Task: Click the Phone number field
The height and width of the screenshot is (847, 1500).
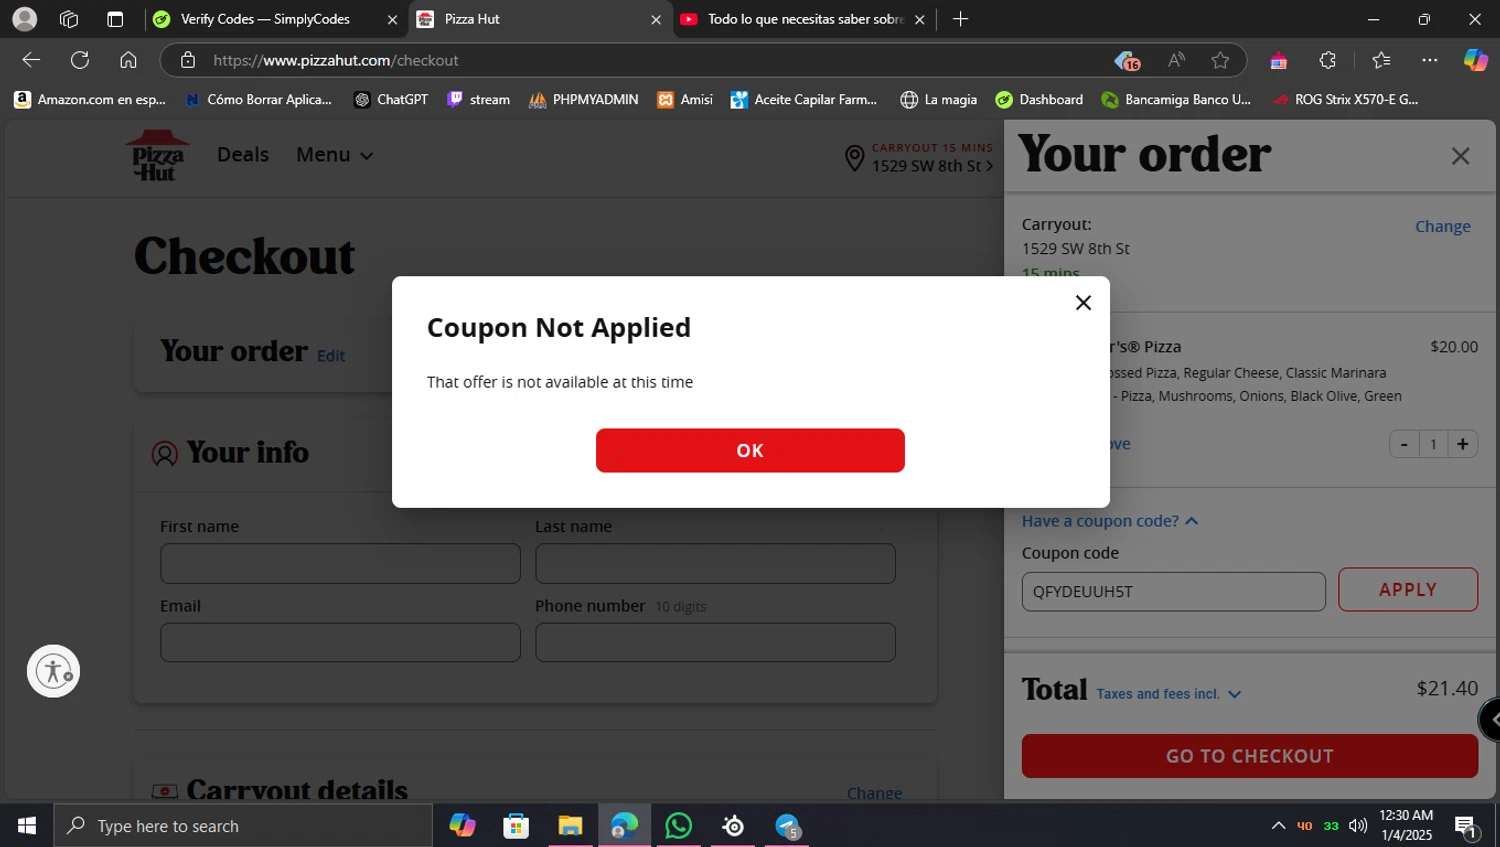Action: point(715,642)
